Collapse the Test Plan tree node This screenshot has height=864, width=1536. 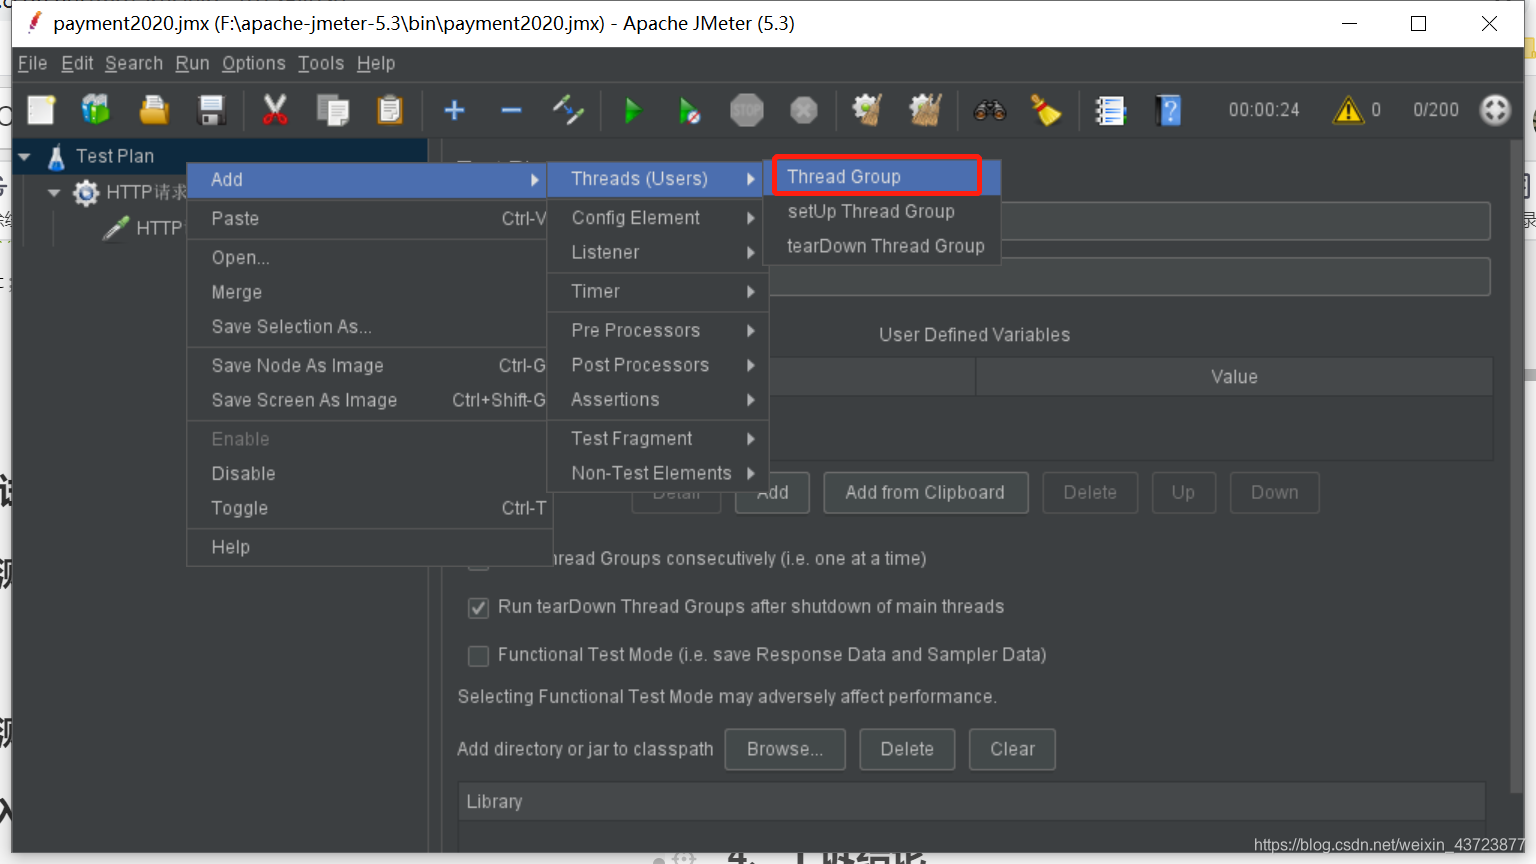coord(24,157)
